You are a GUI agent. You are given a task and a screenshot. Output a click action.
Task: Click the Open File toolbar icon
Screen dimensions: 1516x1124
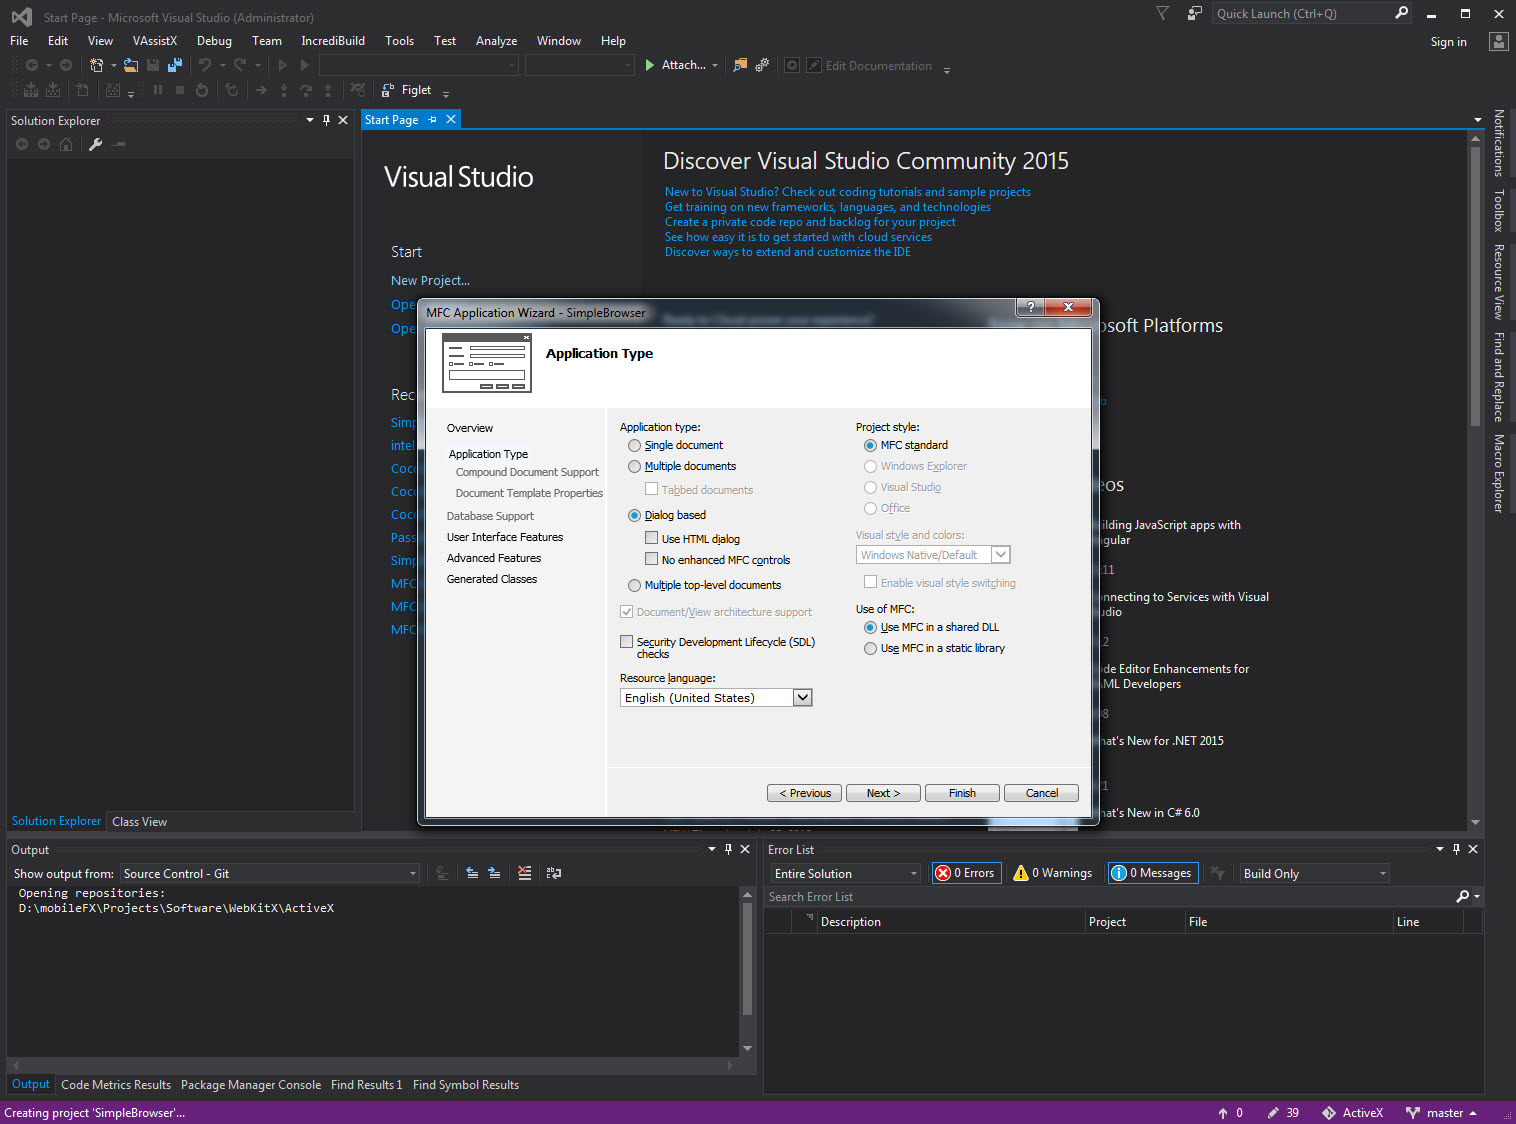tap(131, 65)
